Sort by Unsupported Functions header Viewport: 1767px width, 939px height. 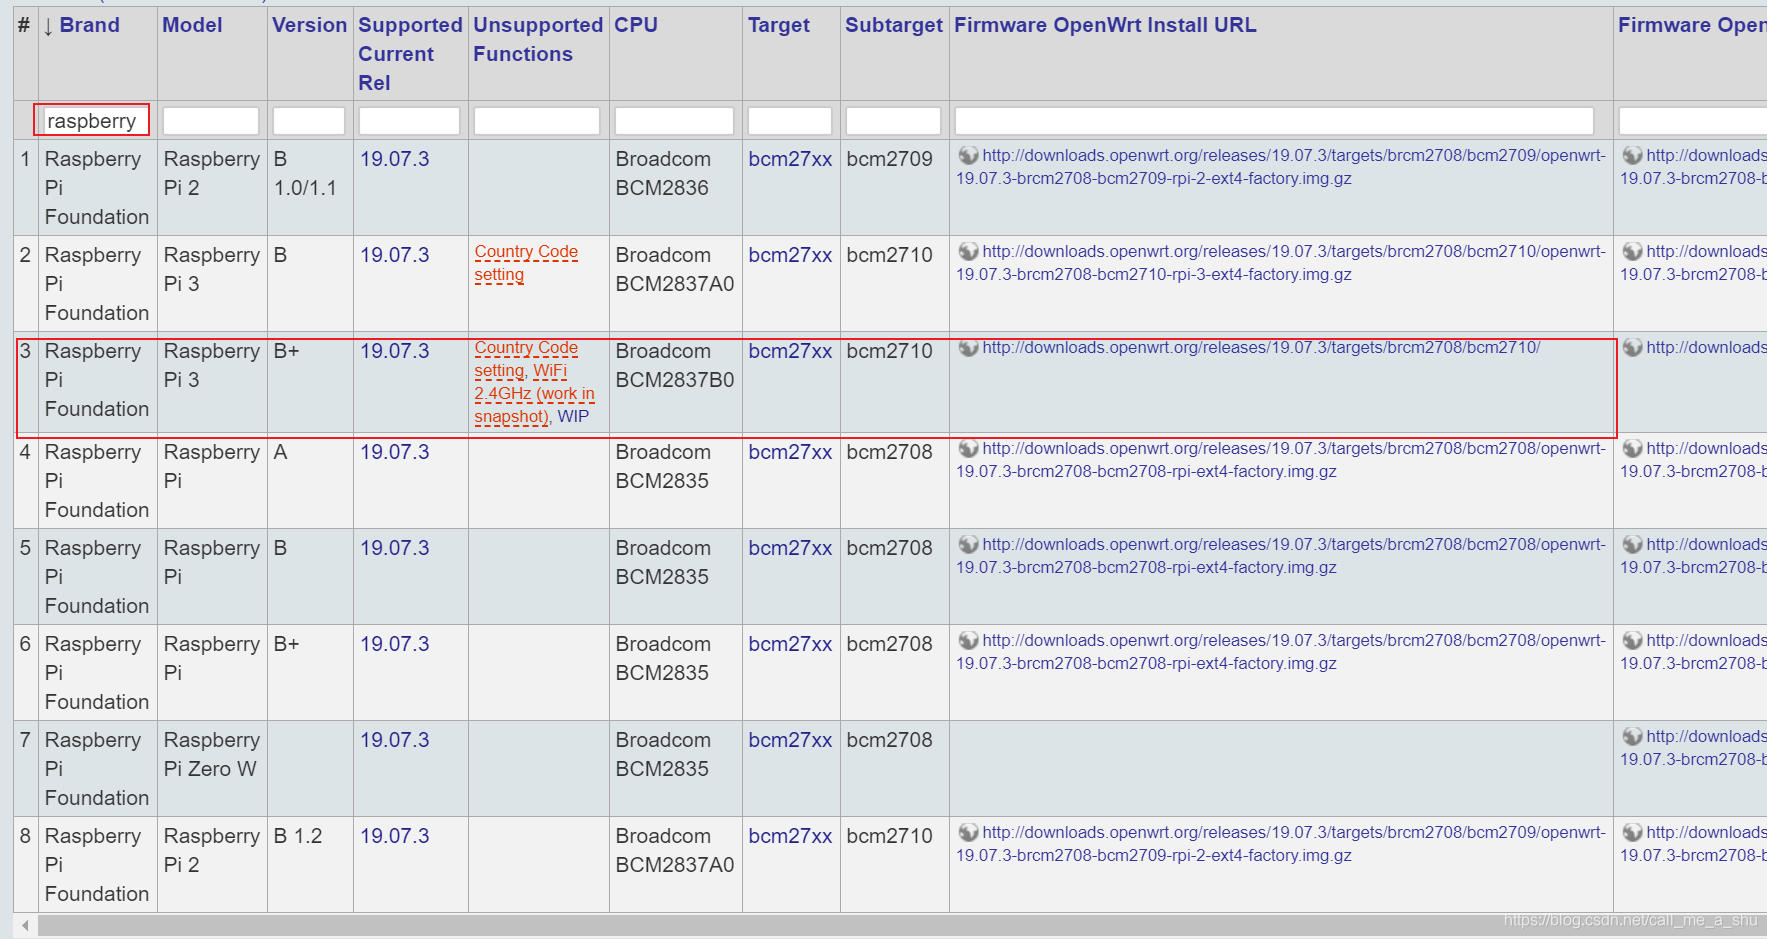pos(538,40)
